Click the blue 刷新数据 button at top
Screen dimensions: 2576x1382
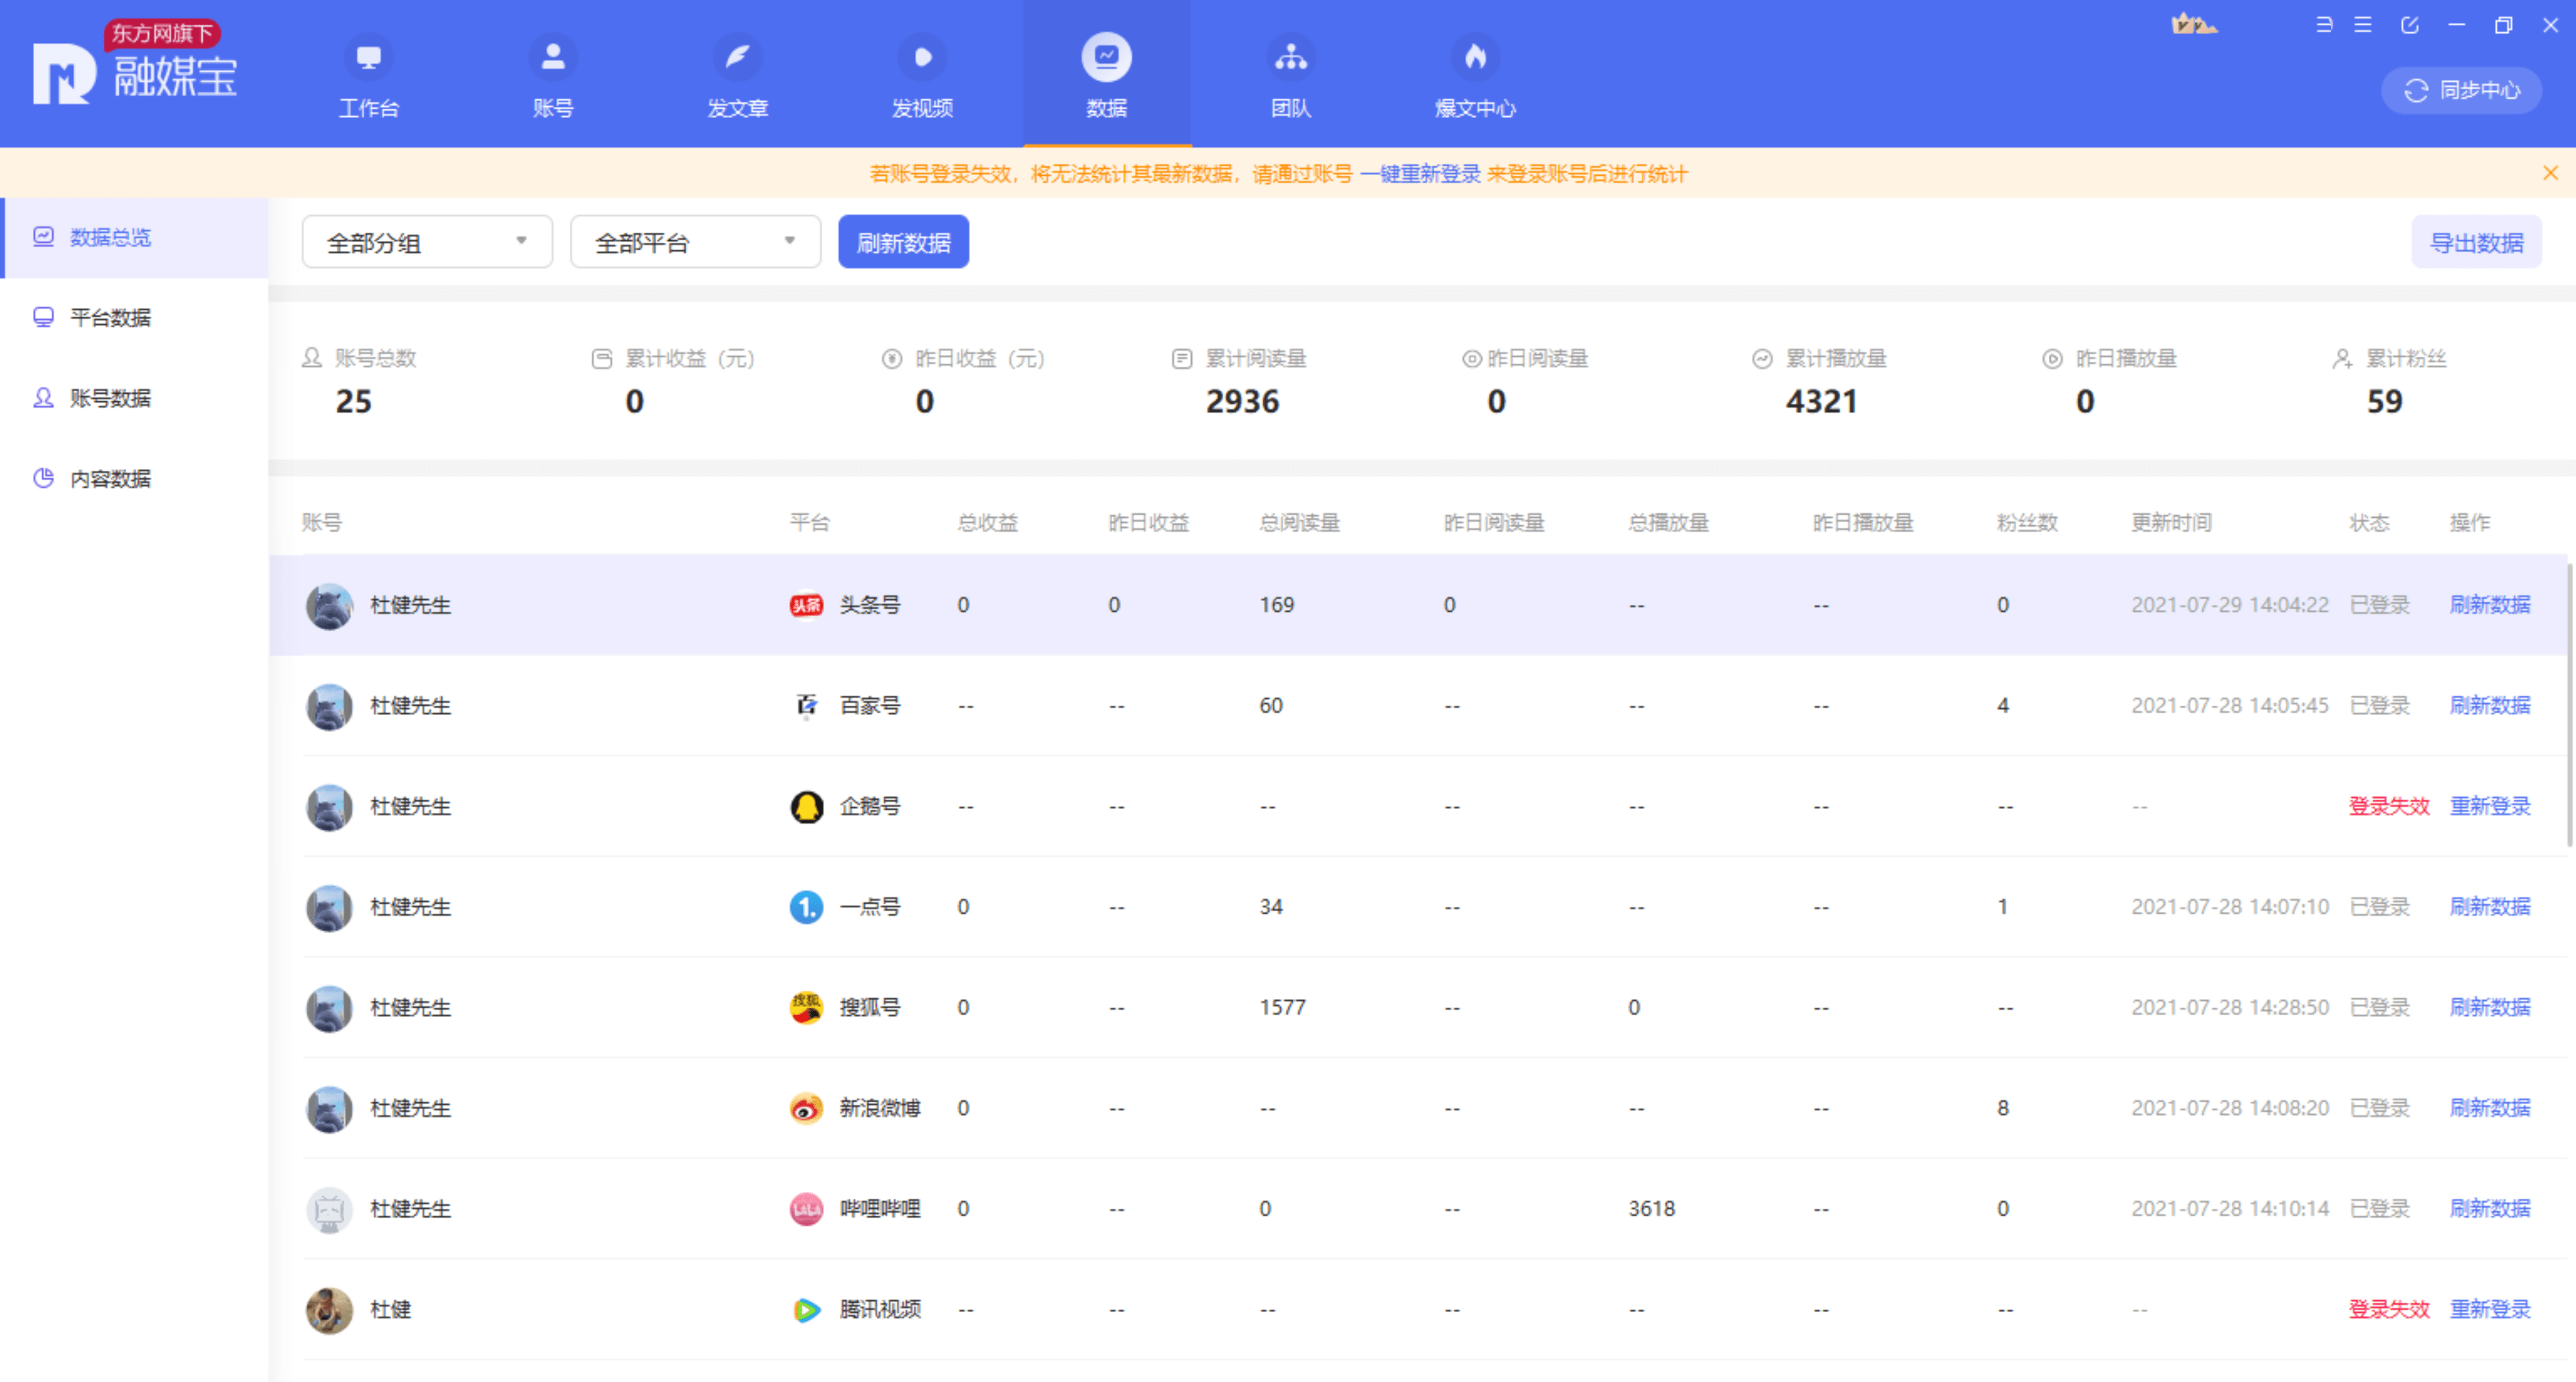(x=903, y=242)
